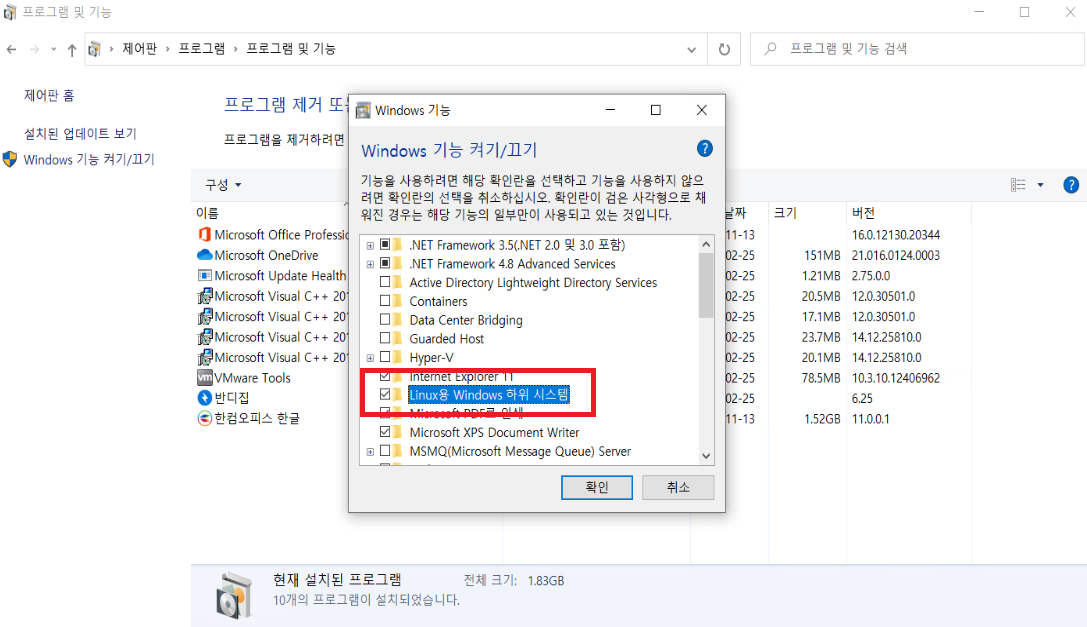Click the 반디집 program icon
1087x627 pixels.
click(205, 398)
